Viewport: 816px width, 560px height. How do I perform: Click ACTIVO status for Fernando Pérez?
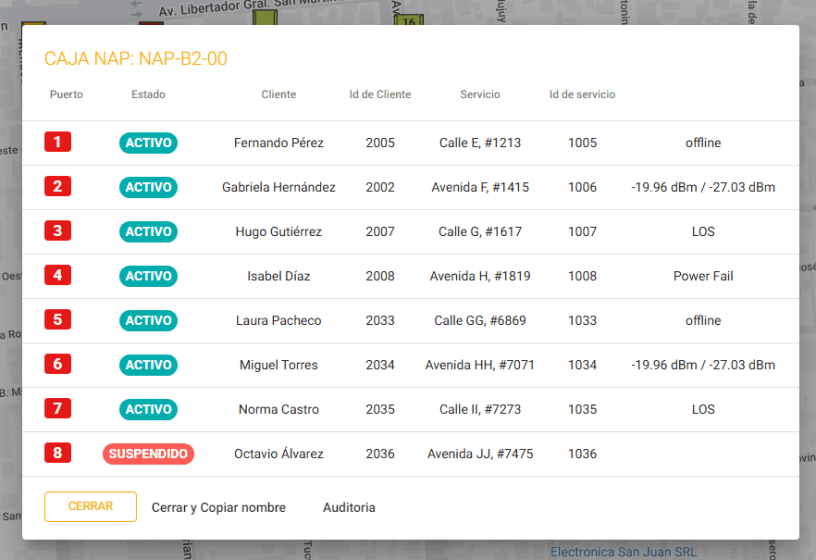(148, 143)
